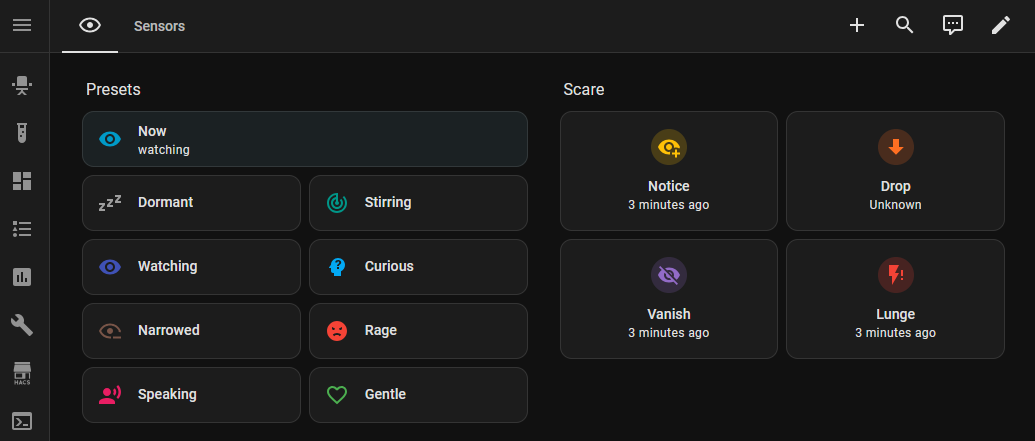Click the question head icon on Curious
The height and width of the screenshot is (441, 1035).
(x=337, y=267)
